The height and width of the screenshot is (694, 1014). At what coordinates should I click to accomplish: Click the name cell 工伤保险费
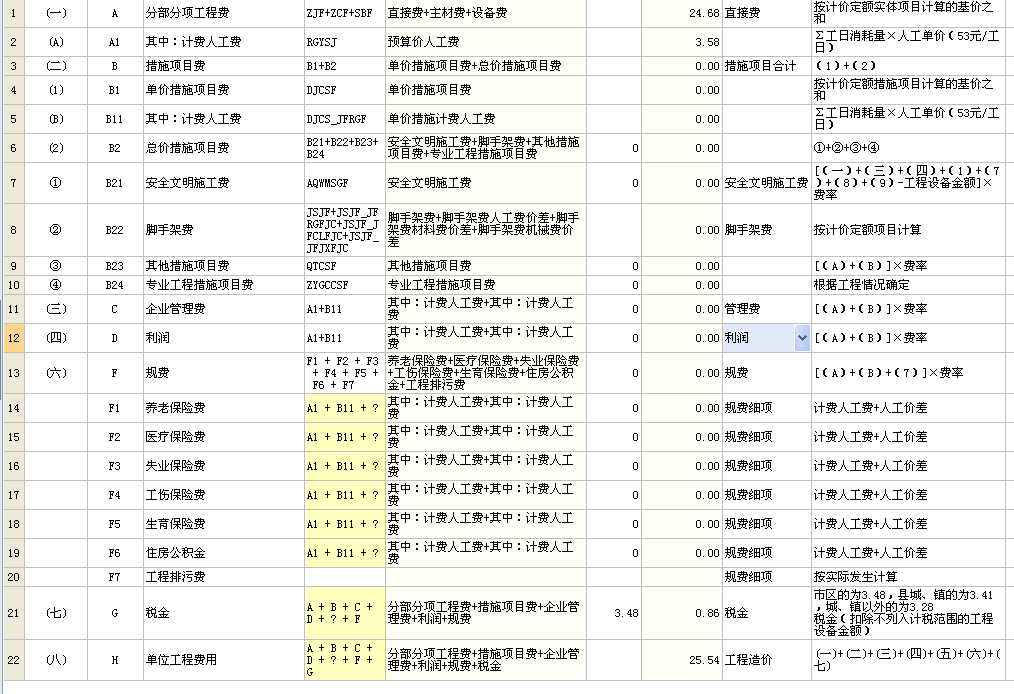(x=224, y=495)
